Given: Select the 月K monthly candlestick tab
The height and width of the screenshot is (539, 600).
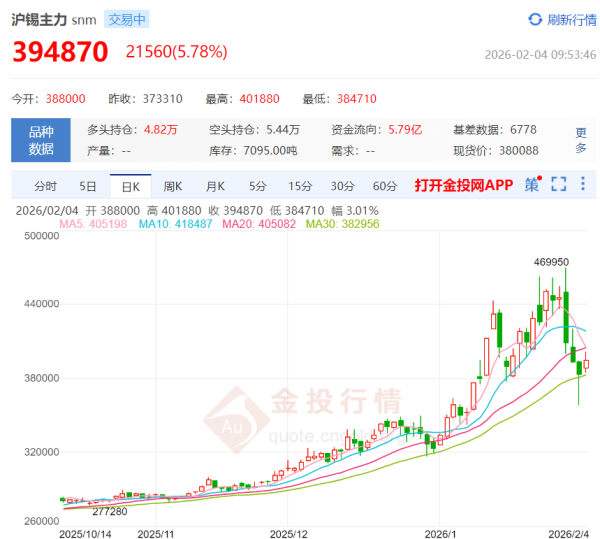Looking at the screenshot, I should pyautogui.click(x=215, y=186).
